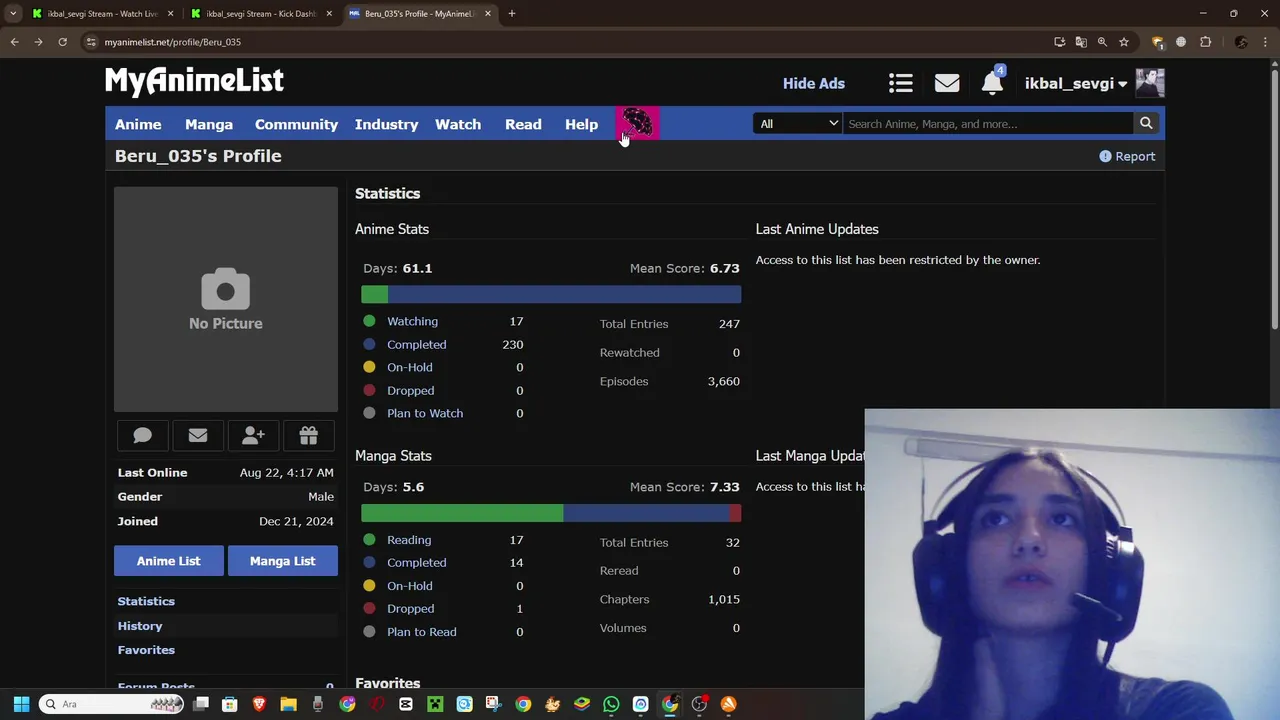Open the Watch menu
The height and width of the screenshot is (720, 1280).
click(458, 124)
